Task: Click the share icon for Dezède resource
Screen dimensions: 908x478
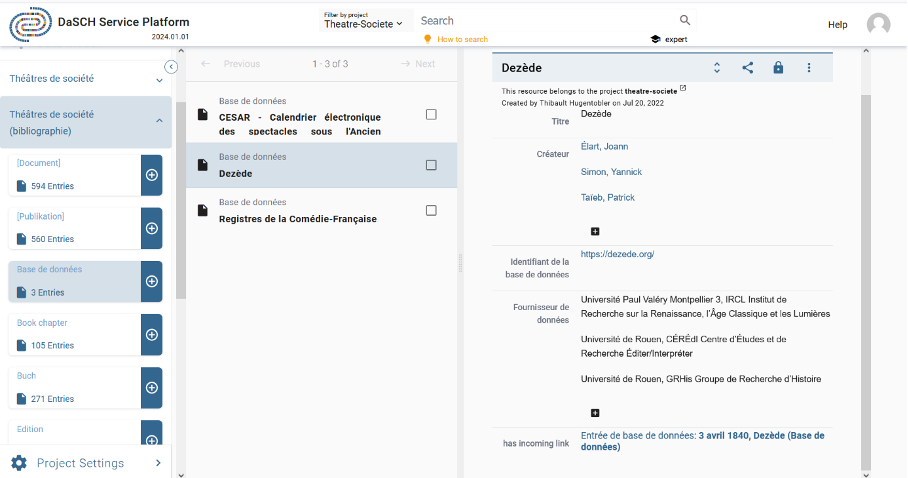Action: tap(747, 68)
